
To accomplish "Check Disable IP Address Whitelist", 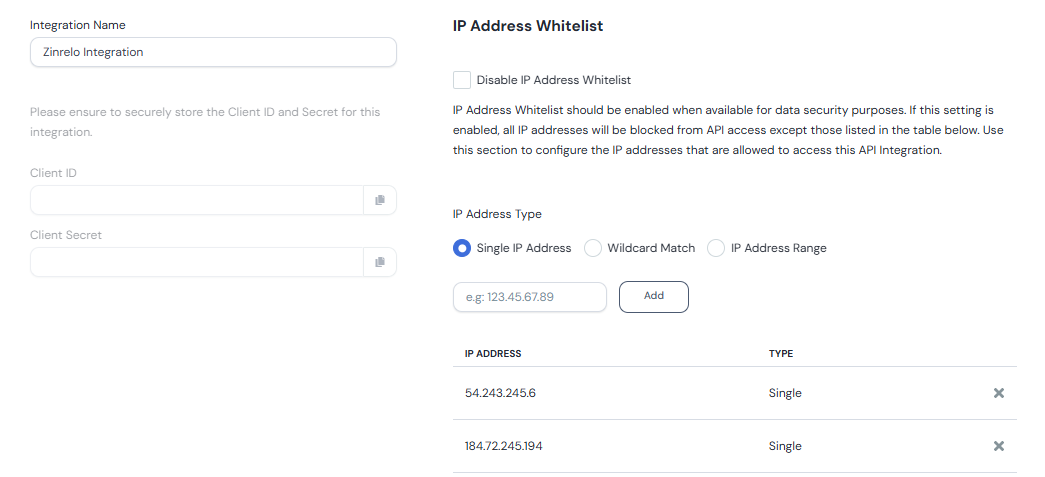I will 462,80.
